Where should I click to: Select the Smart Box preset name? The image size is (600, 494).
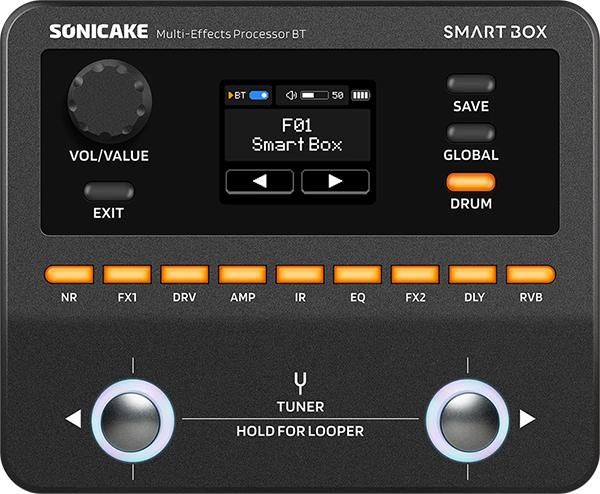pyautogui.click(x=297, y=145)
